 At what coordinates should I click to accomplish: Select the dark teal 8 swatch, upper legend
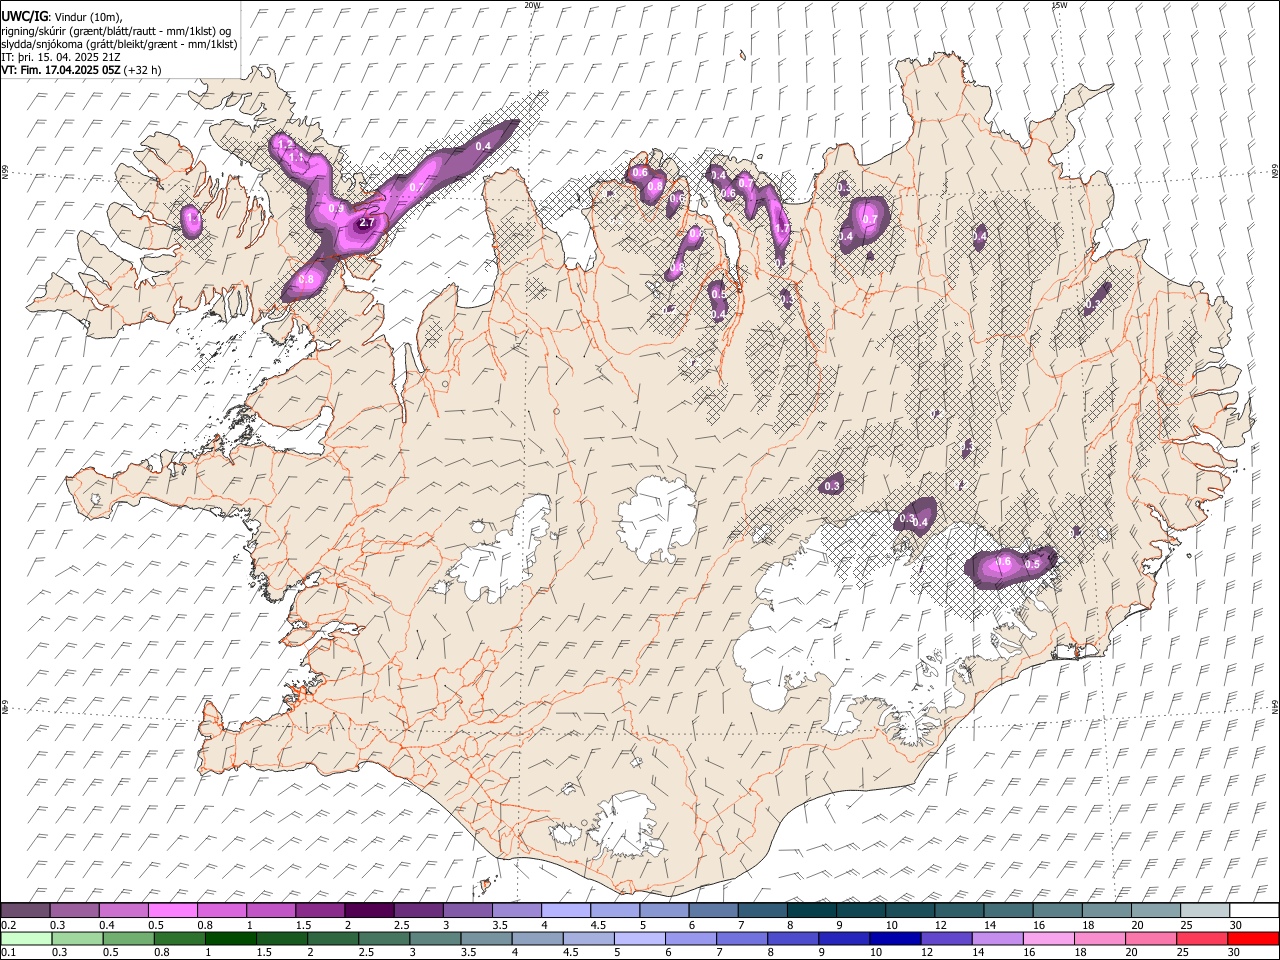click(811, 911)
